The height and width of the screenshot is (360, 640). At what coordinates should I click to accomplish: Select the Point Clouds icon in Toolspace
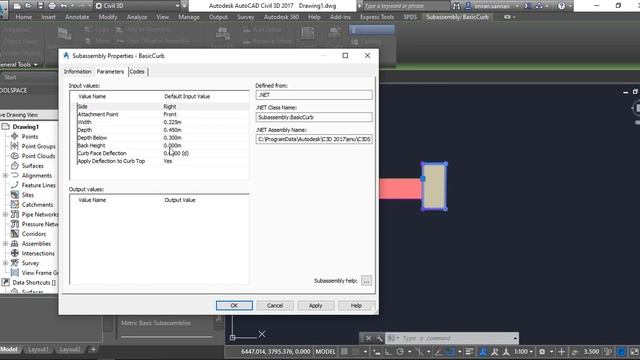15,156
